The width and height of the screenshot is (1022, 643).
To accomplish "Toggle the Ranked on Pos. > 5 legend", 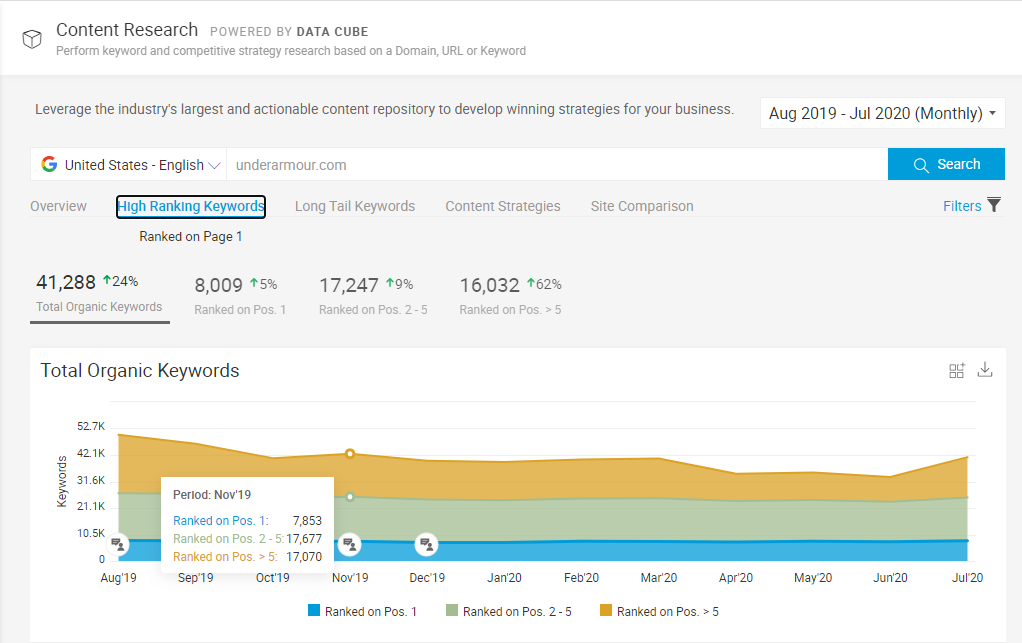I will click(x=658, y=610).
